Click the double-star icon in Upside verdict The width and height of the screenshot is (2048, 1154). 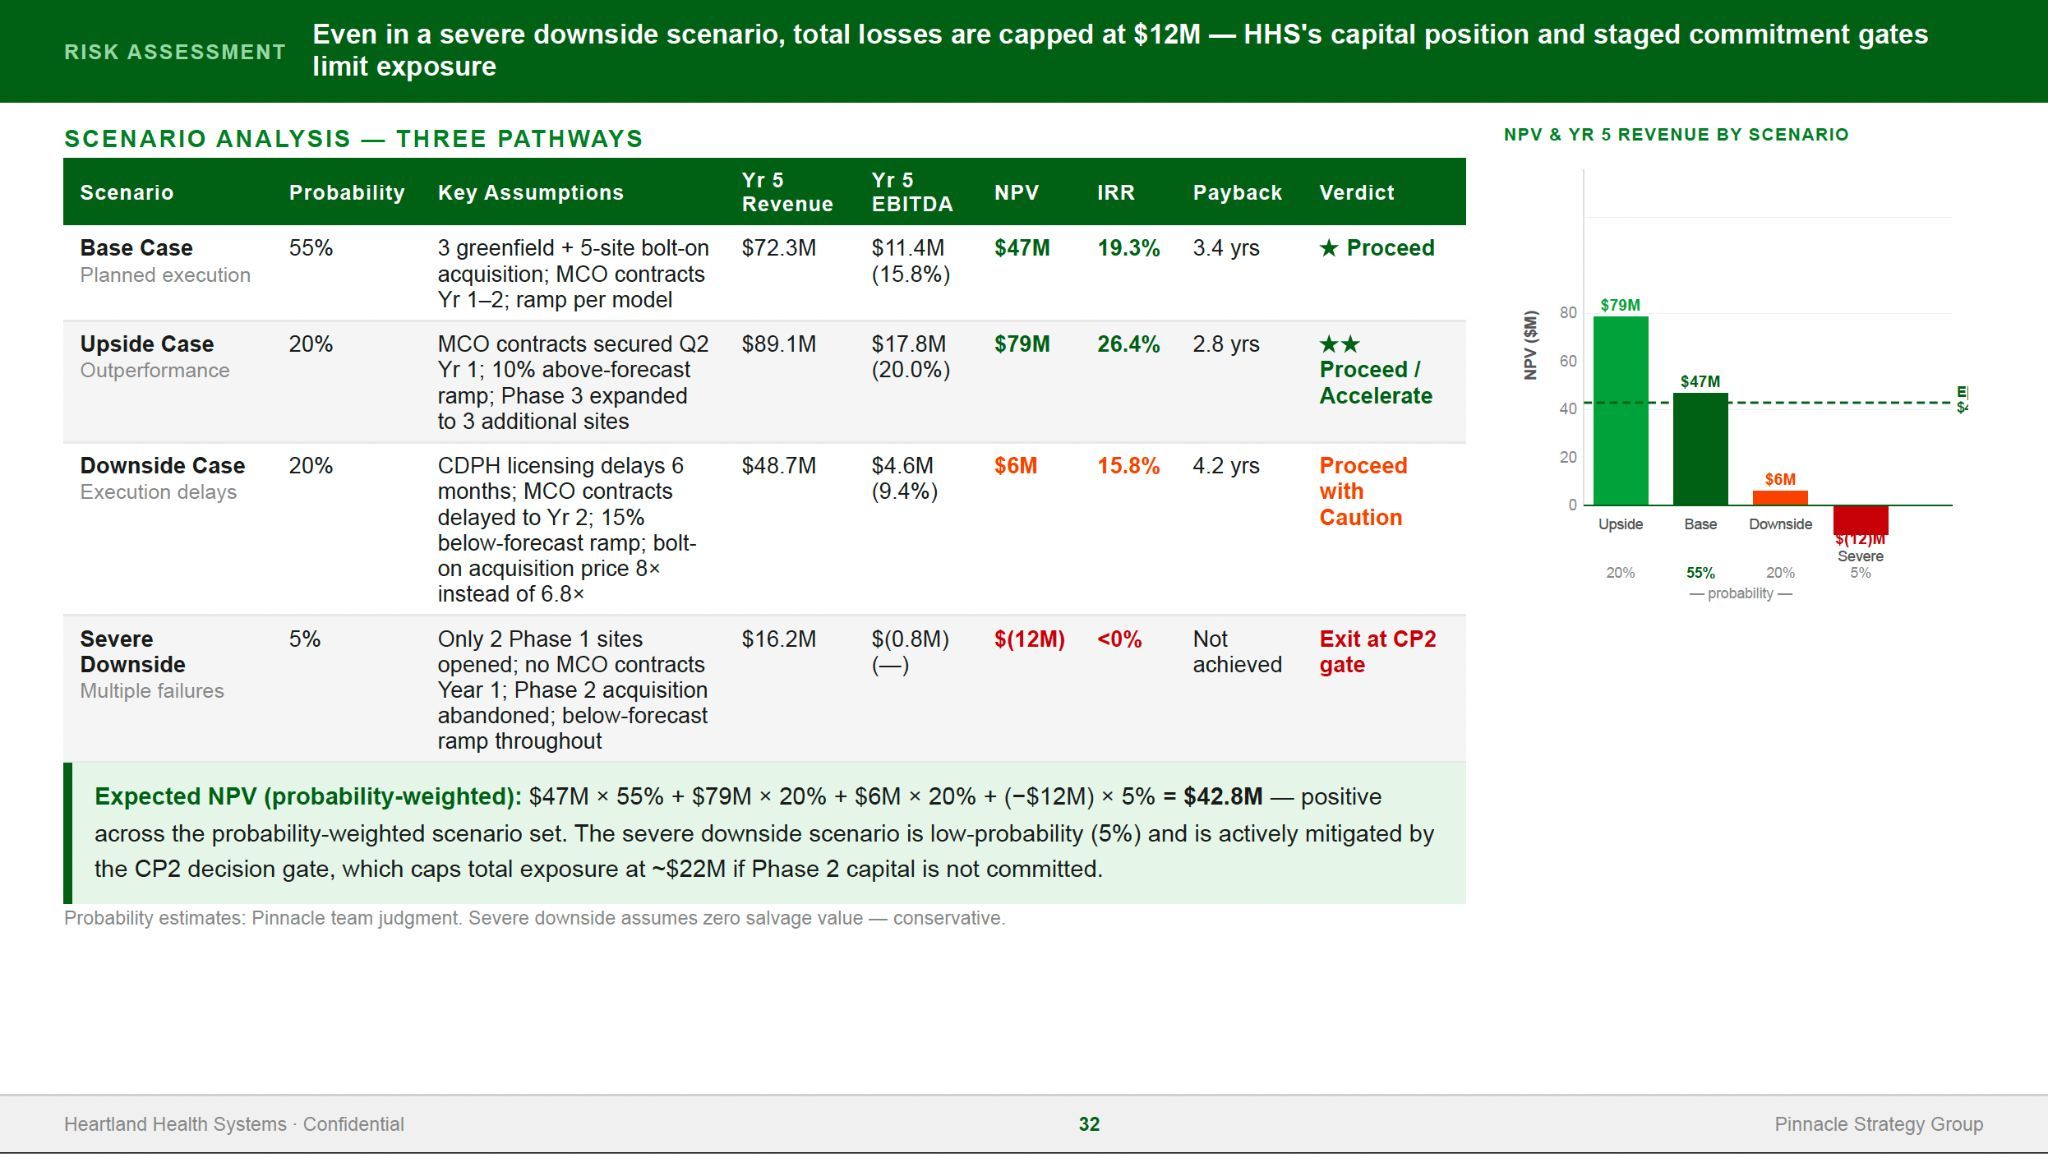pyautogui.click(x=1340, y=344)
